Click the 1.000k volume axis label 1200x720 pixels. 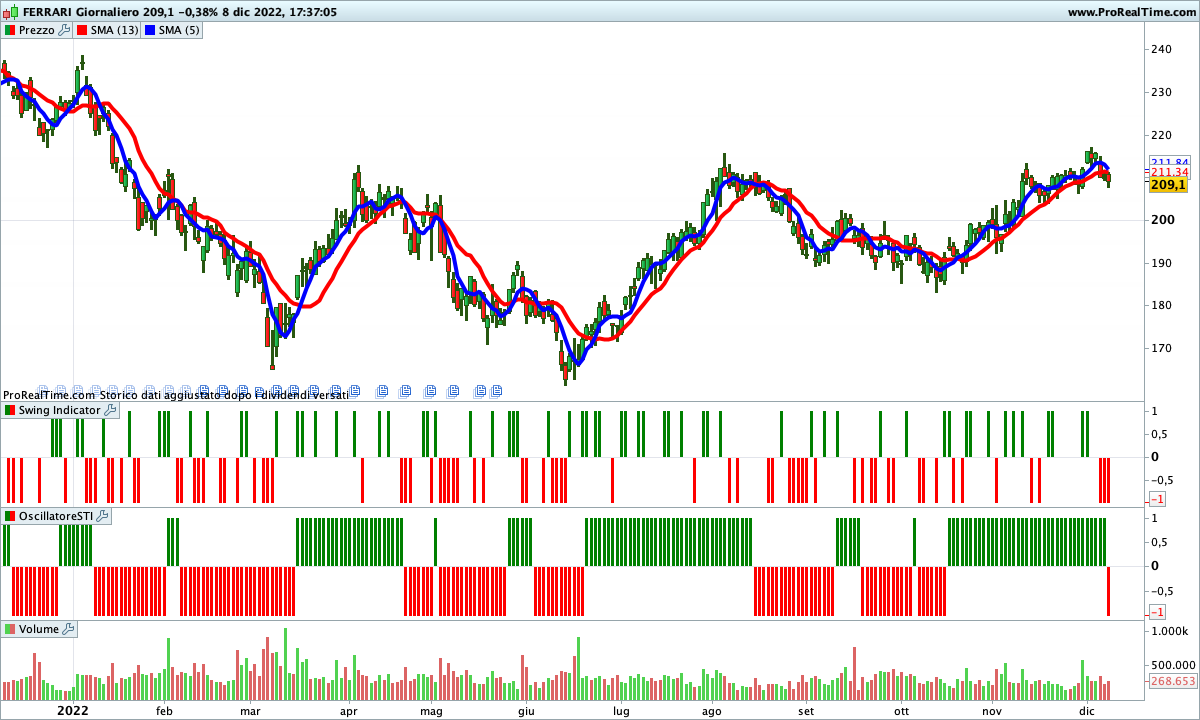1171,633
